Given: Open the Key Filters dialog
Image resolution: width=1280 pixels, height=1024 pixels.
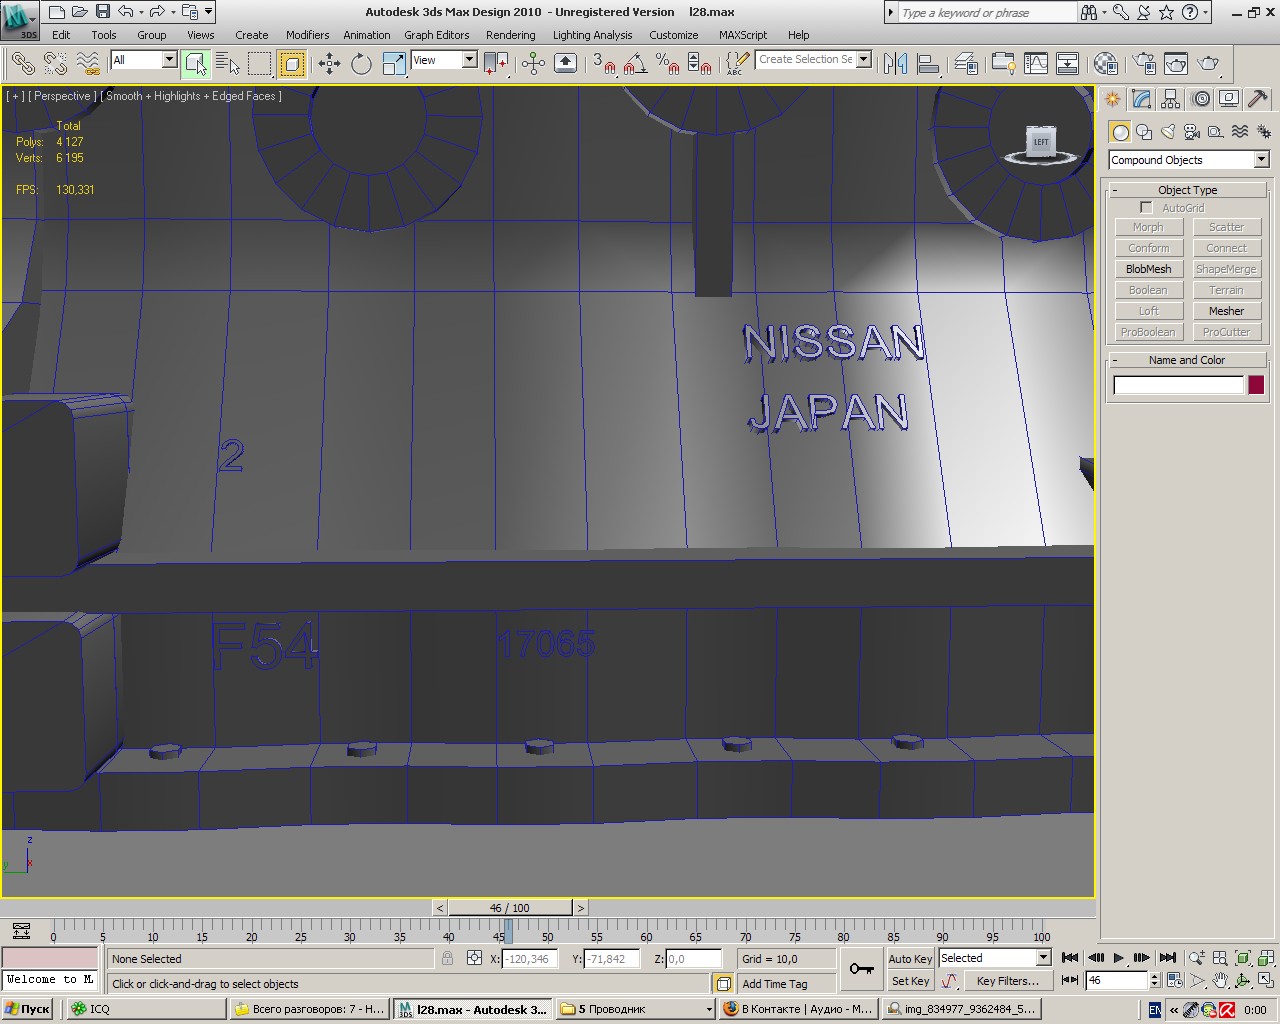Looking at the screenshot, I should 1007,981.
